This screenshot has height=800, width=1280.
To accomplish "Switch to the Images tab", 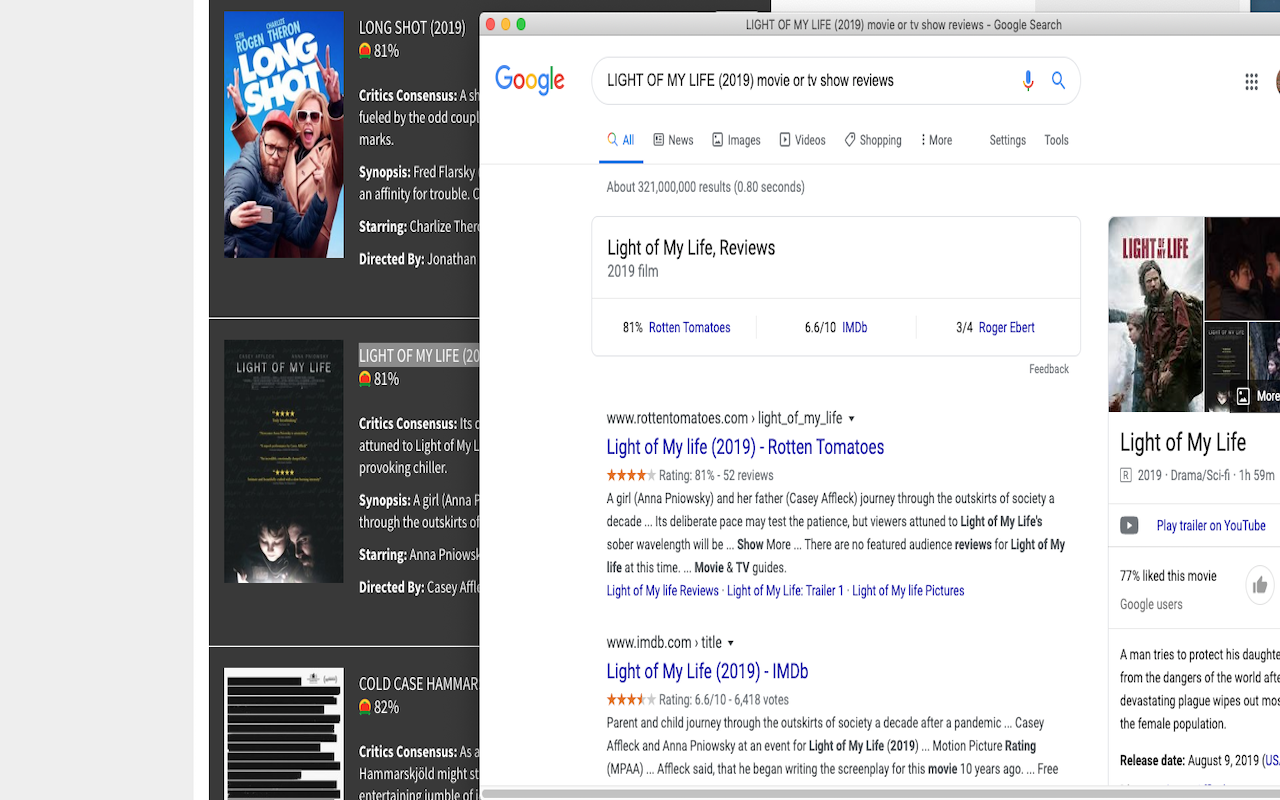I will pos(736,140).
